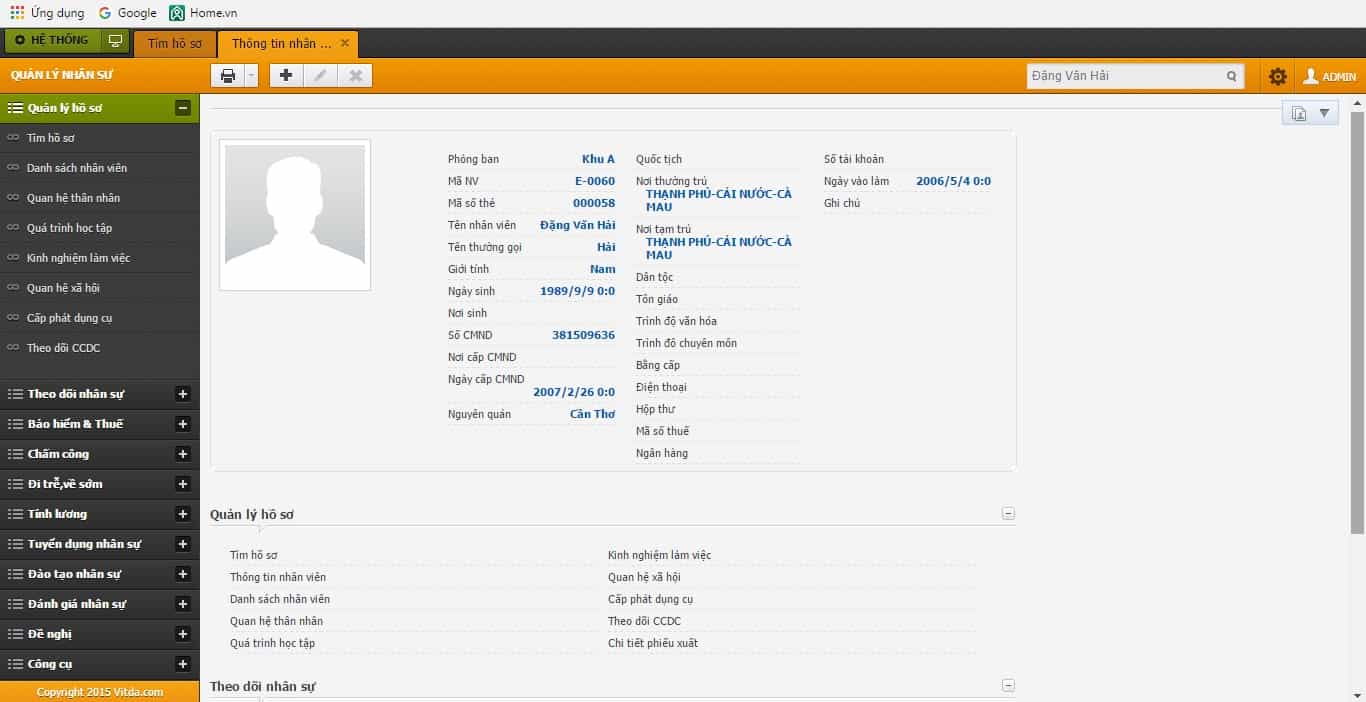Click the Tìm hồ sơ link in content

pyautogui.click(x=254, y=555)
